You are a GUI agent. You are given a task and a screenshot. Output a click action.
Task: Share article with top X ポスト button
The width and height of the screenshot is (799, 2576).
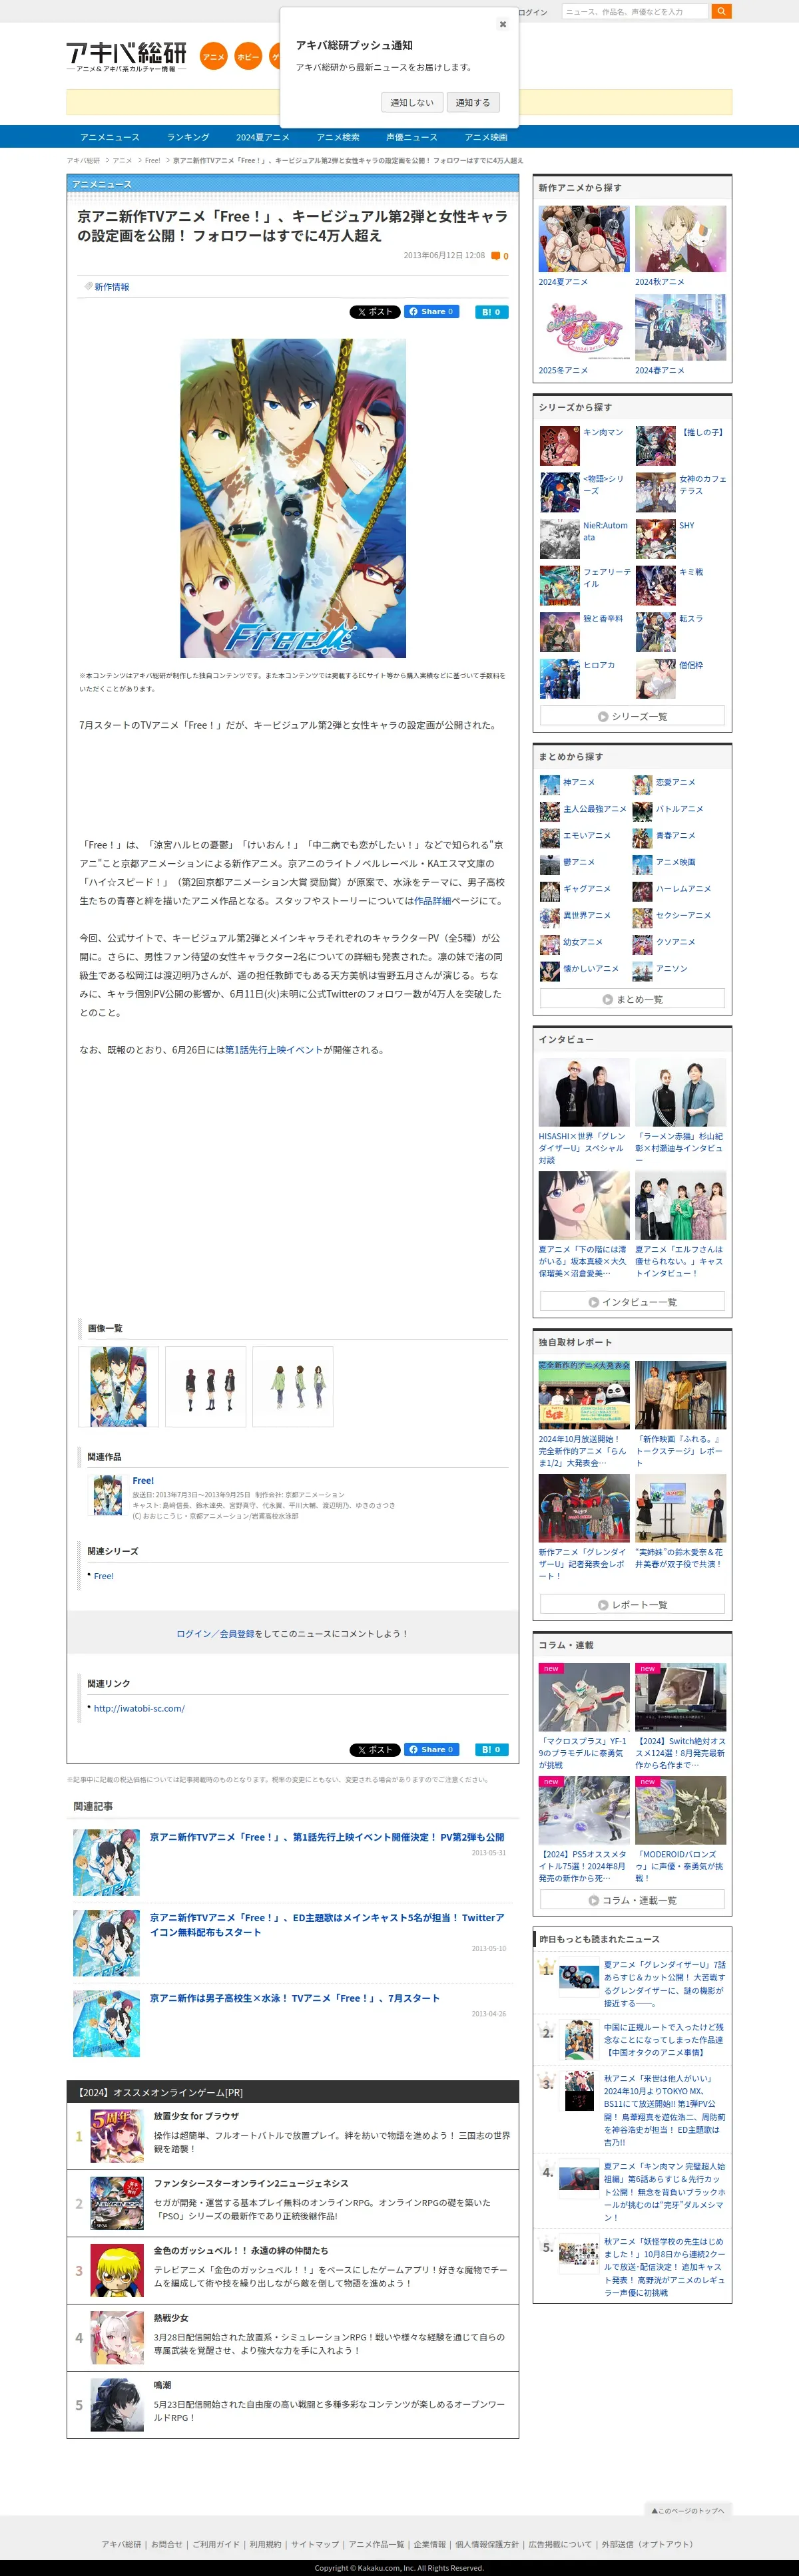[x=375, y=312]
